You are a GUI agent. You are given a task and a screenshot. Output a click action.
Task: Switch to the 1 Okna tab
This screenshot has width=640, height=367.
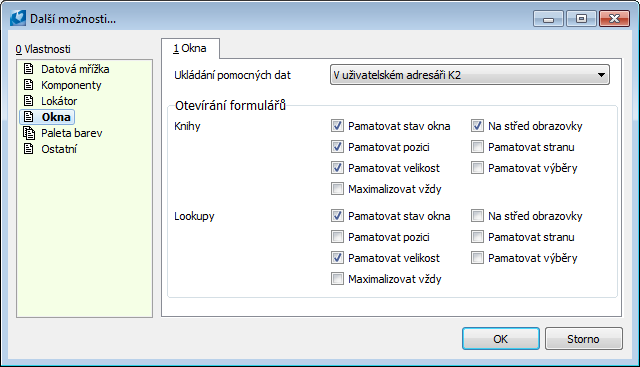pos(190,49)
